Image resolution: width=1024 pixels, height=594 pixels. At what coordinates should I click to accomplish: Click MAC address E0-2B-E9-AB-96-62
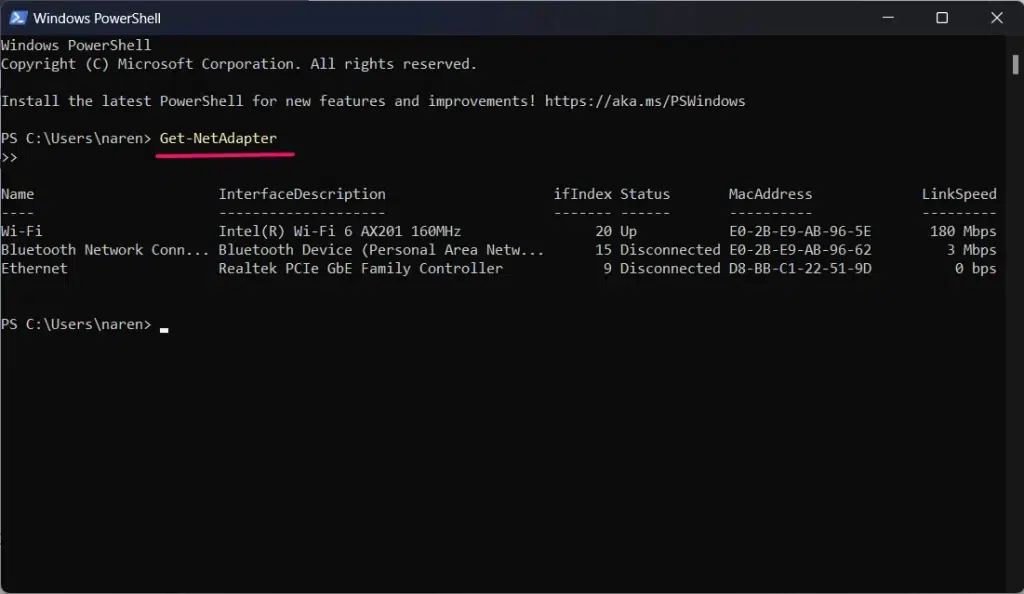800,250
